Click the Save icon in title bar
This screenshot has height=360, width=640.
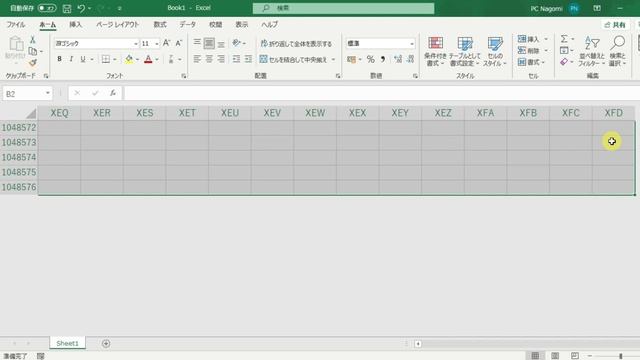(x=67, y=8)
